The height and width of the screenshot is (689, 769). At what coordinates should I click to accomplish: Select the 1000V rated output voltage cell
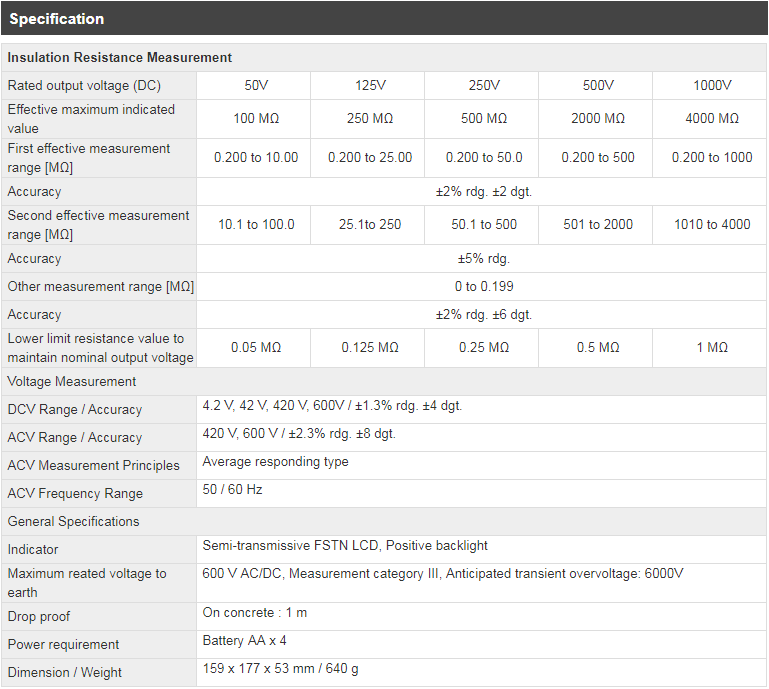click(x=711, y=86)
